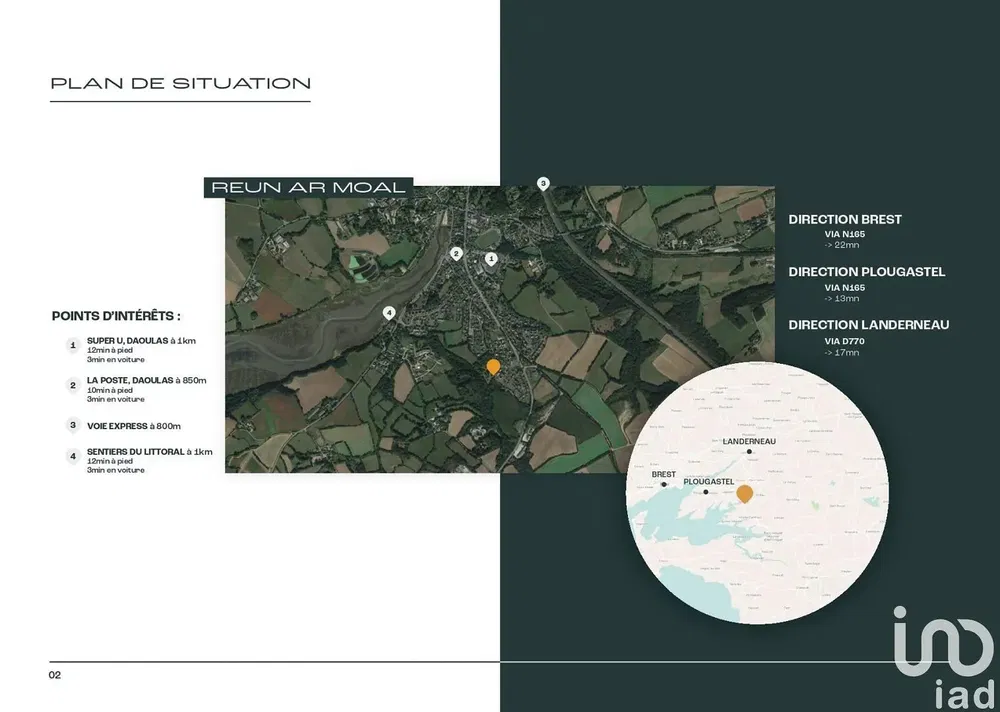Image resolution: width=1000 pixels, height=712 pixels.
Task: Select the Direction Landerneau heading
Action: (868, 325)
